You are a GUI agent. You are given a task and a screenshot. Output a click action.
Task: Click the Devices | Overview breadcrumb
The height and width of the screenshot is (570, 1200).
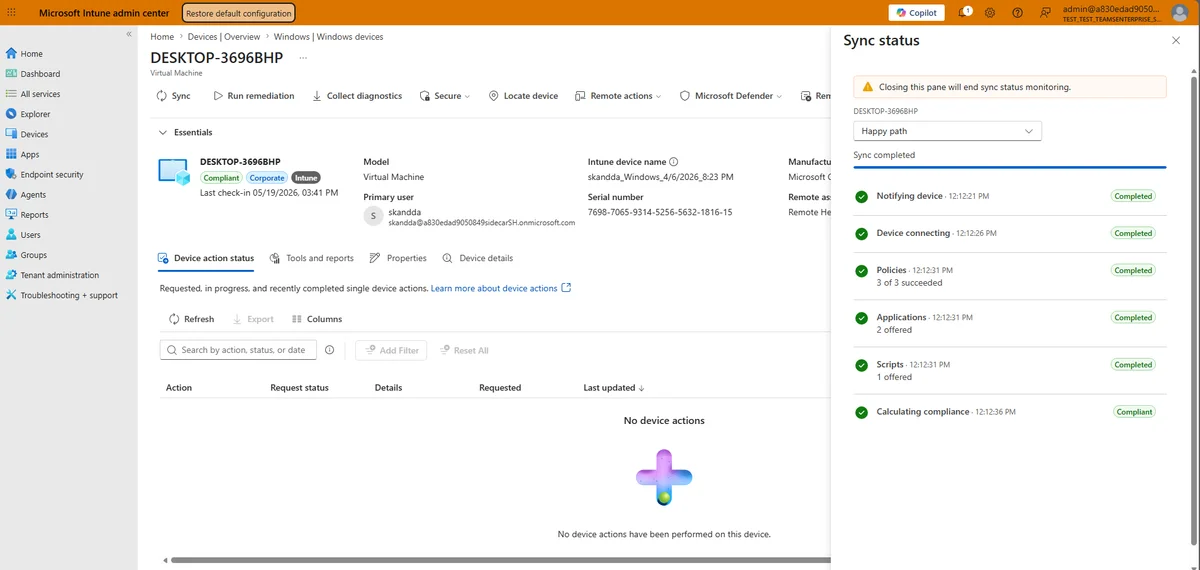225,37
